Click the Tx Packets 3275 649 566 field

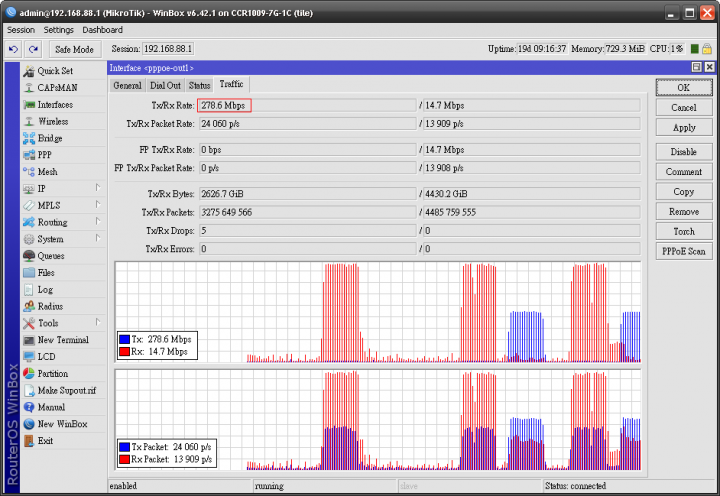[x=308, y=212]
